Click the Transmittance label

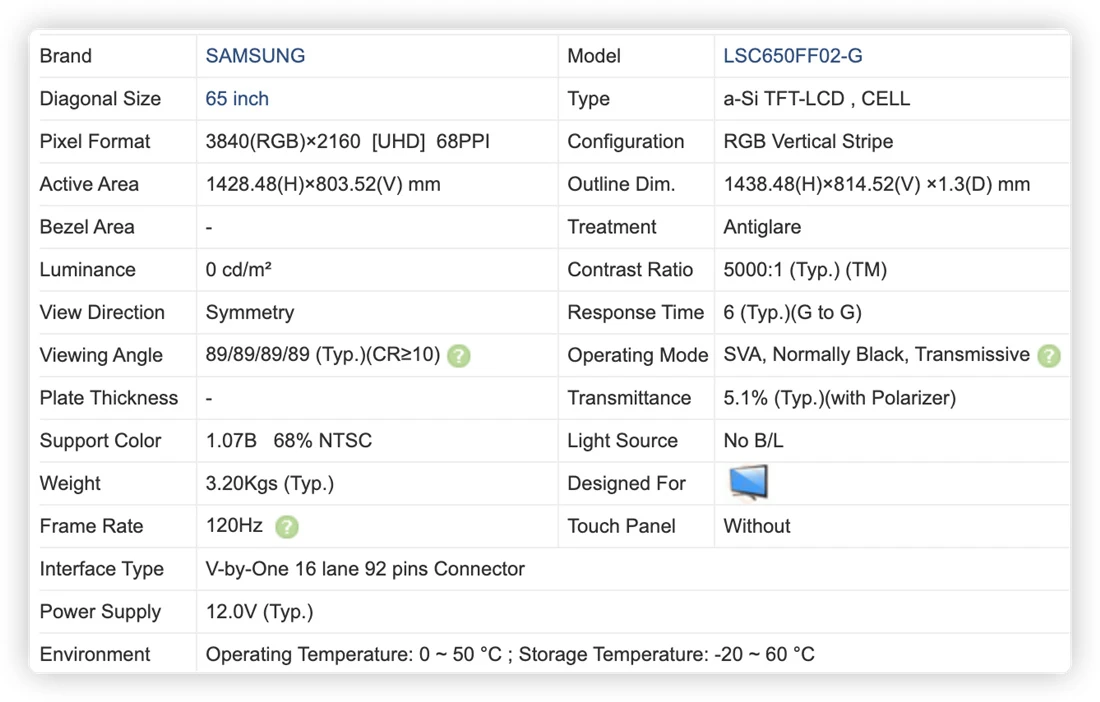629,398
